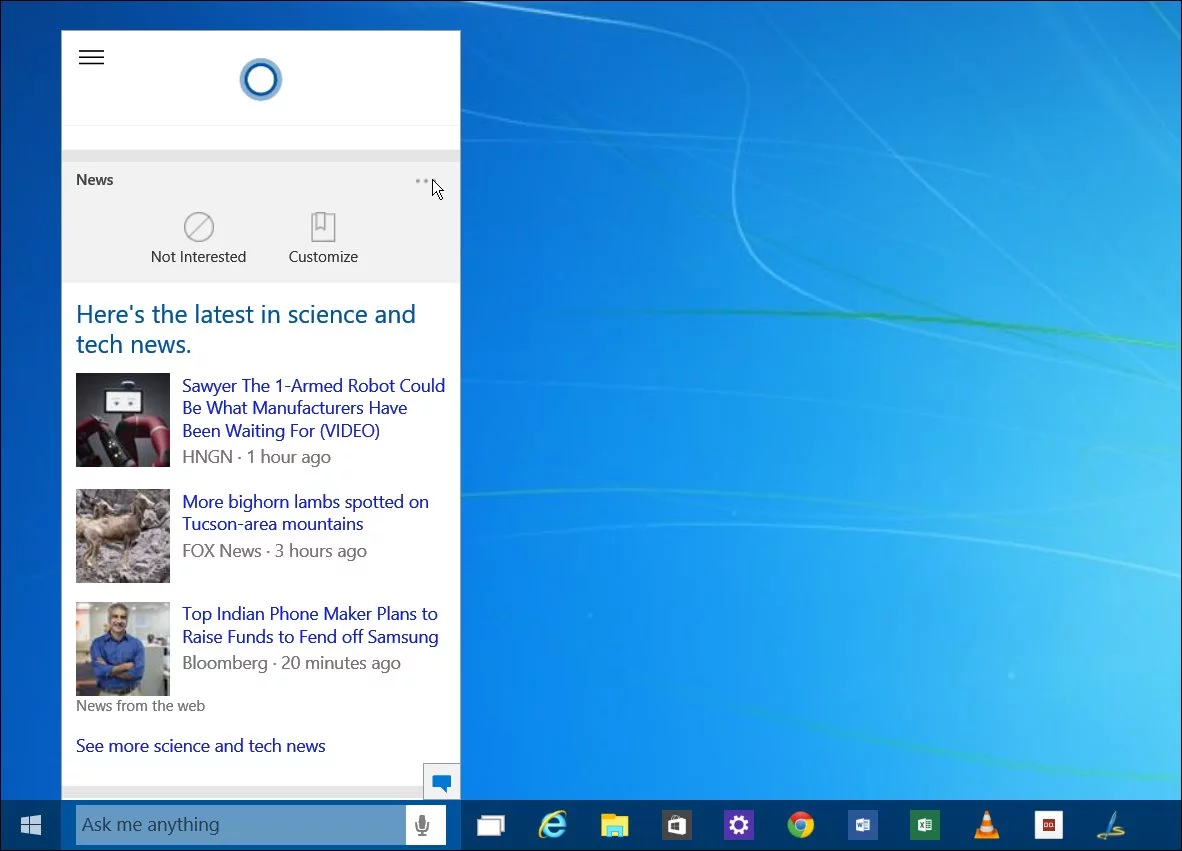Open Microsoft Excel from taskbar
Screen dimensions: 1182x851
pyautogui.click(x=925, y=825)
